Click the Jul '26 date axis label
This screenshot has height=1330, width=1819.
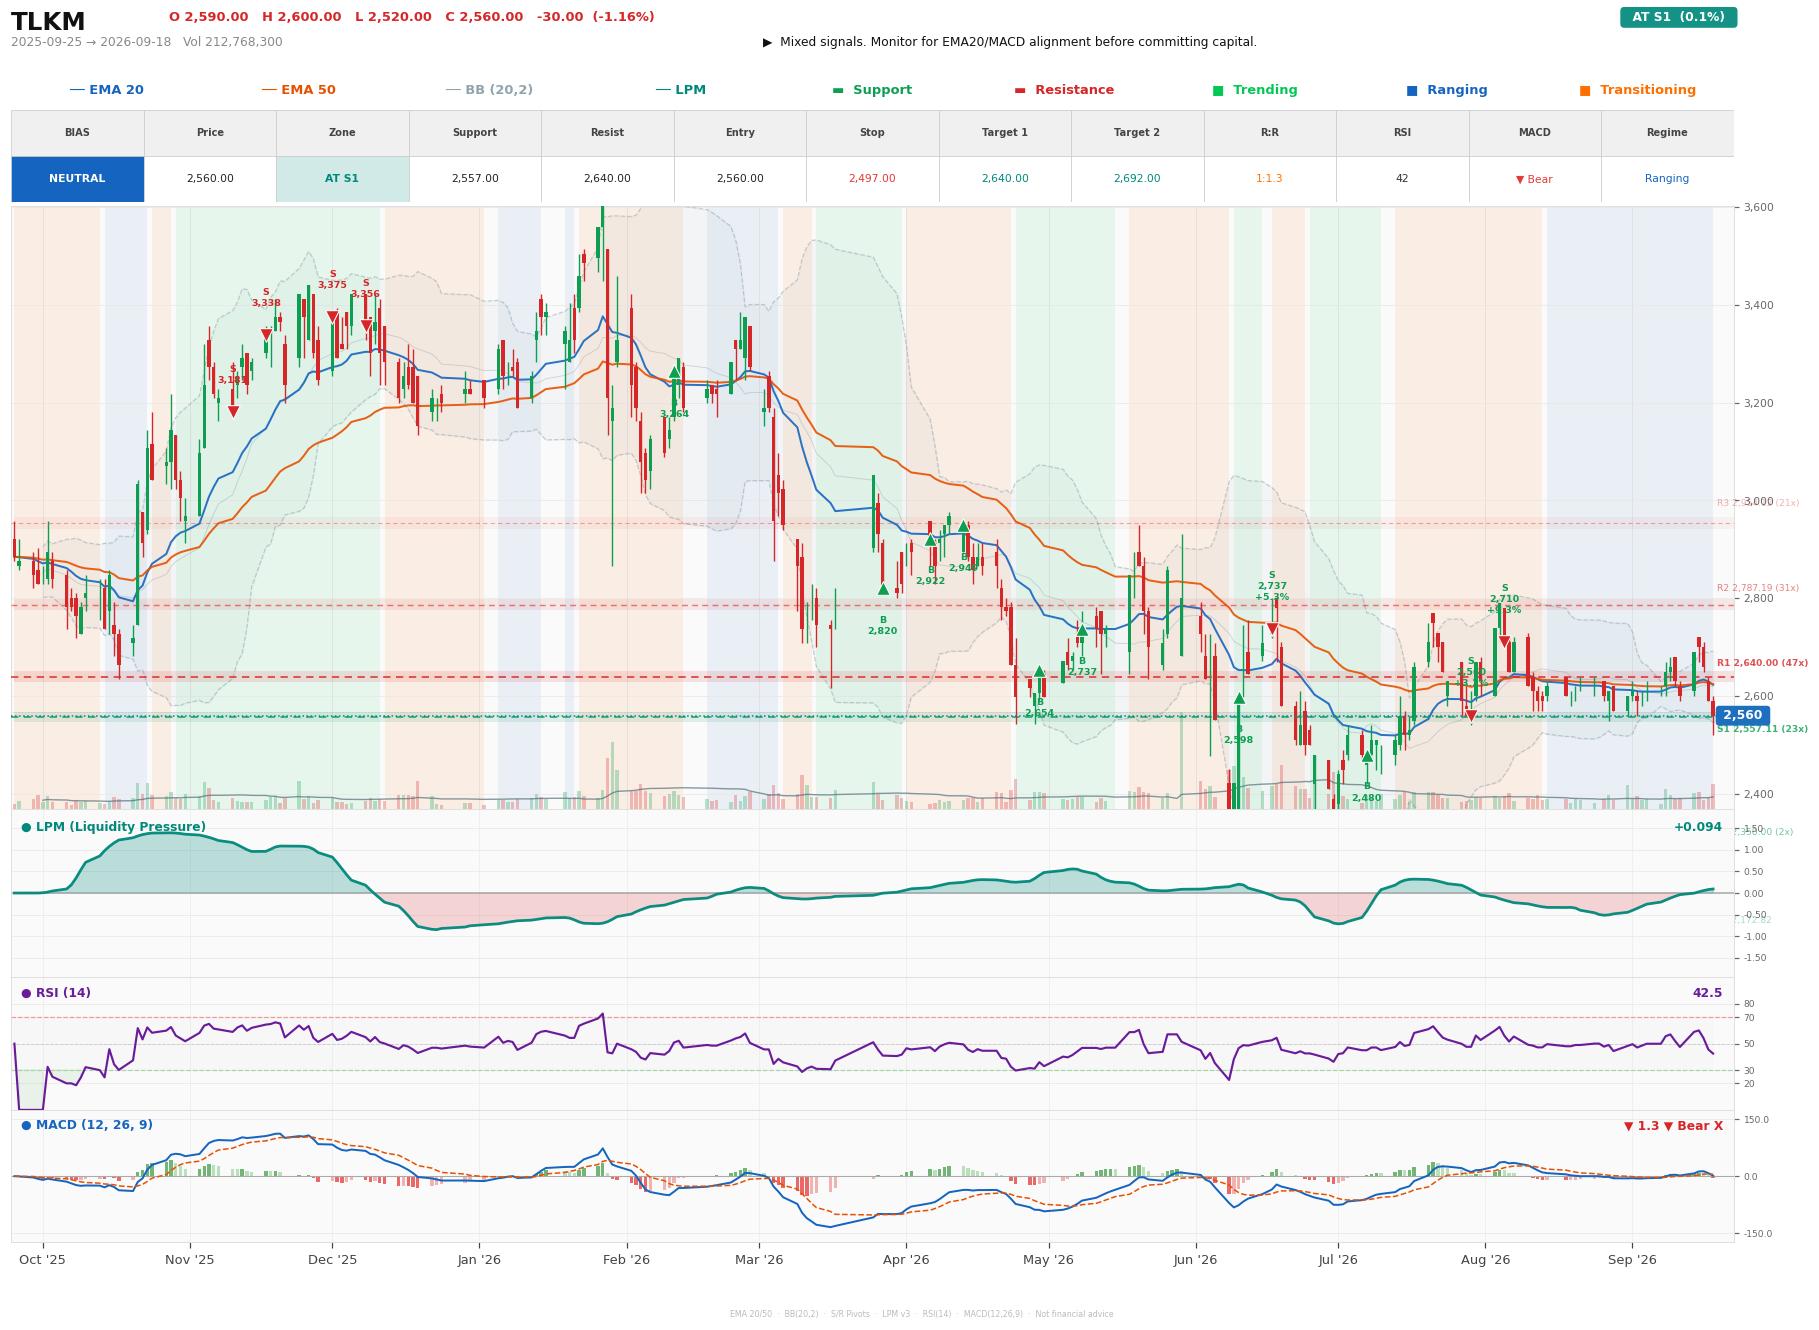tap(1338, 1260)
